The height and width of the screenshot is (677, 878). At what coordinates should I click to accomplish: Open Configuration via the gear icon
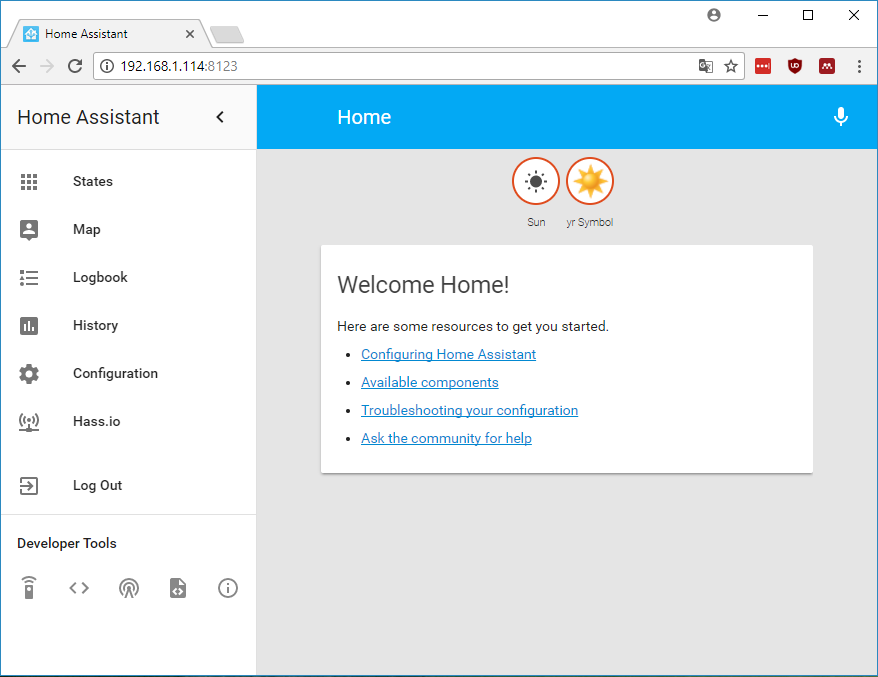click(x=29, y=373)
